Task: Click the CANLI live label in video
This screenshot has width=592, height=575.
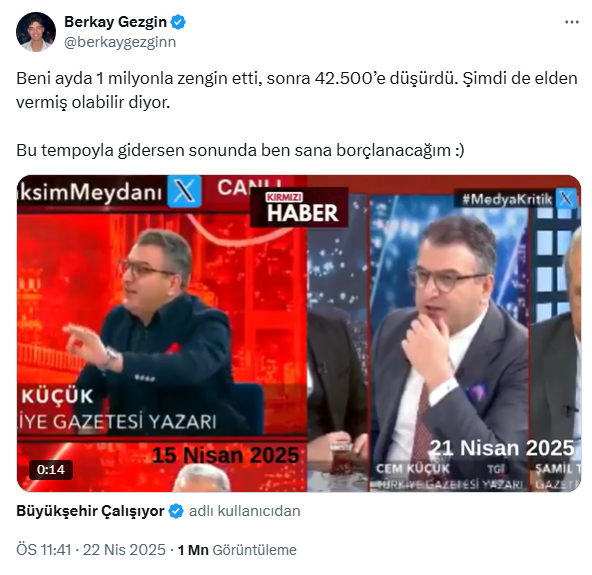Action: [x=249, y=187]
